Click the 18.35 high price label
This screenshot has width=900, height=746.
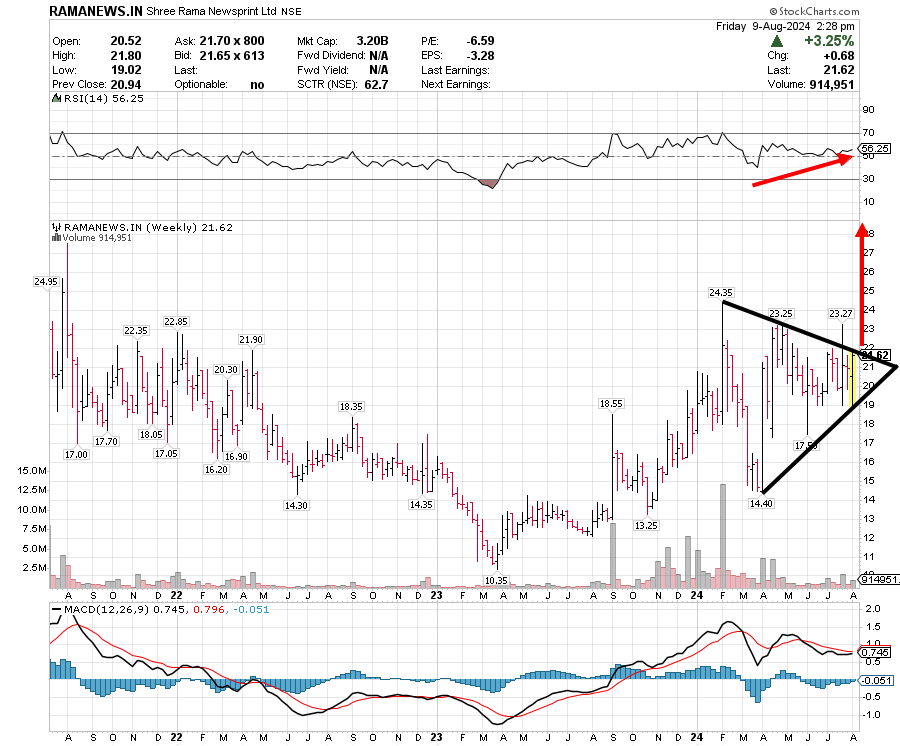(351, 406)
